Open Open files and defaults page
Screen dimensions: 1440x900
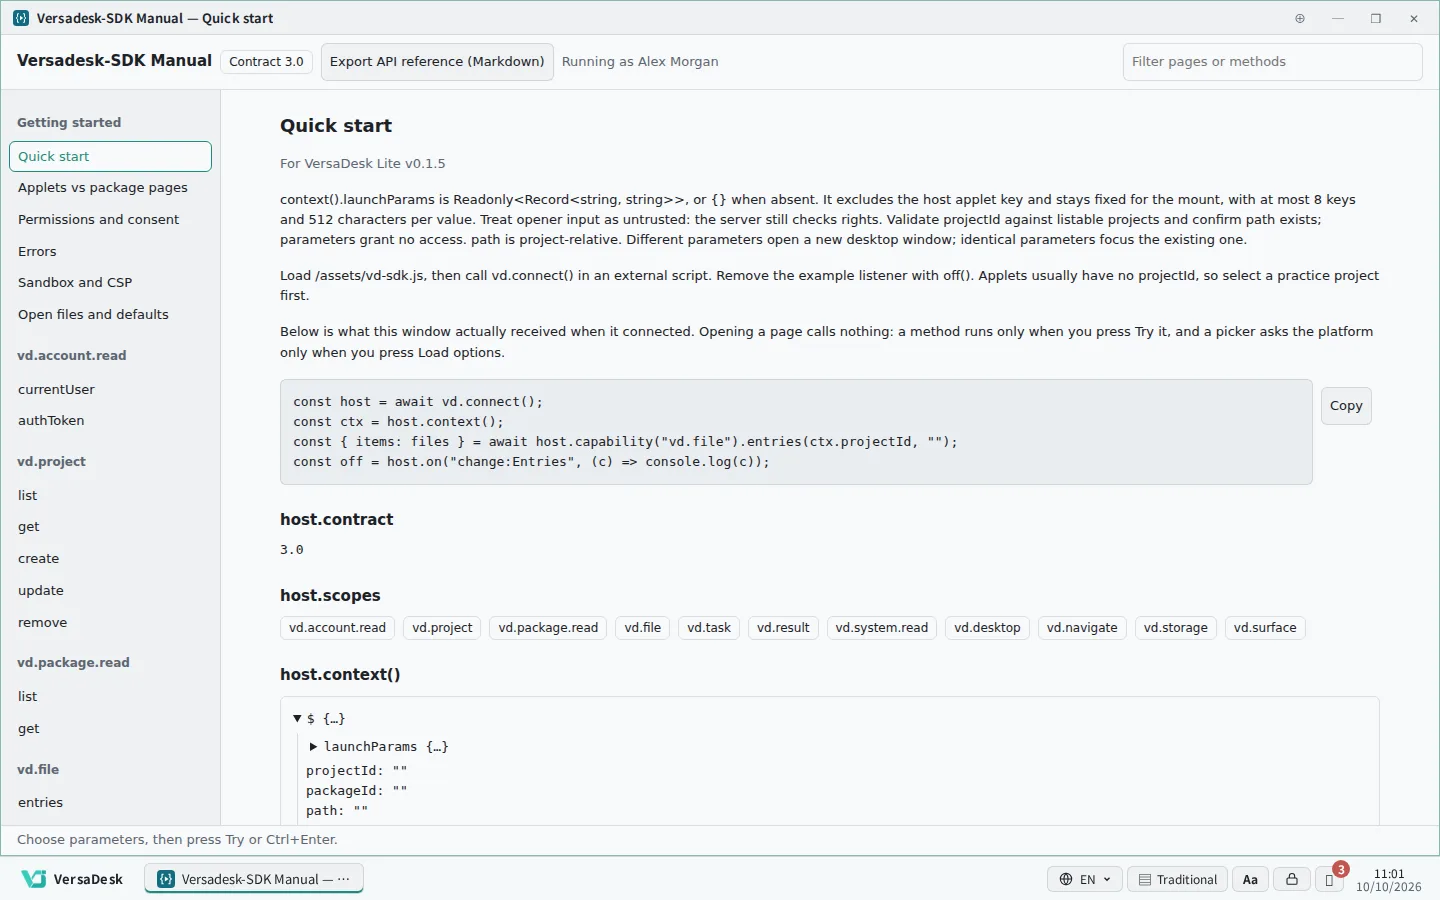(110, 314)
